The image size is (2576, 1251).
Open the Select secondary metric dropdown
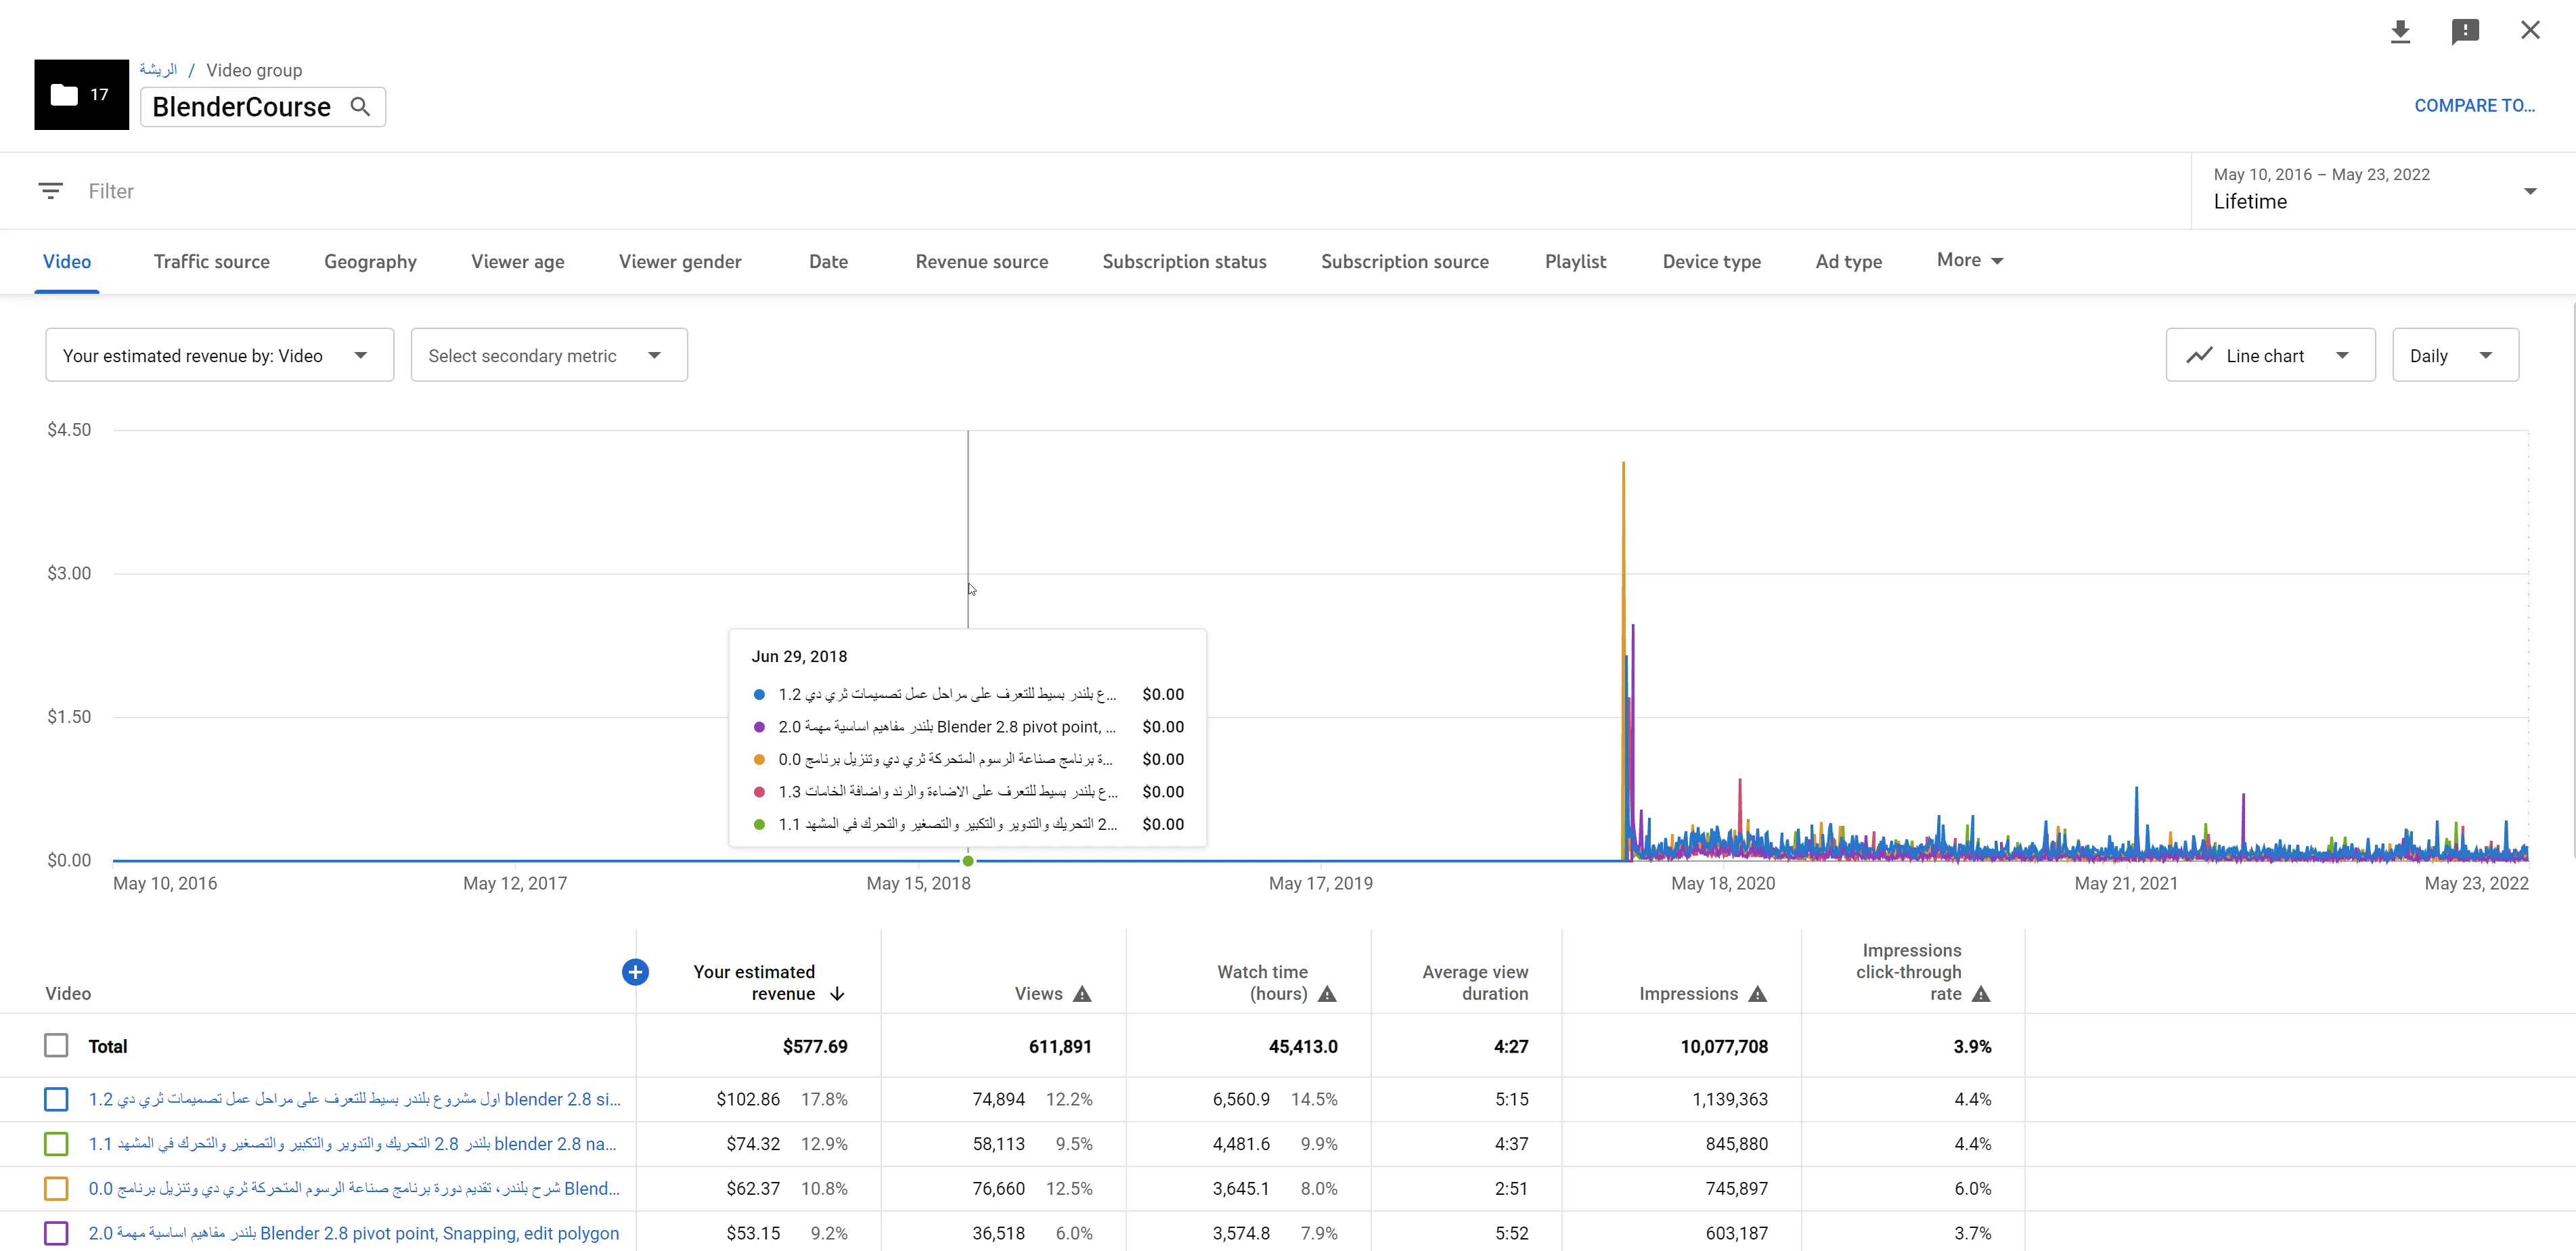548,355
